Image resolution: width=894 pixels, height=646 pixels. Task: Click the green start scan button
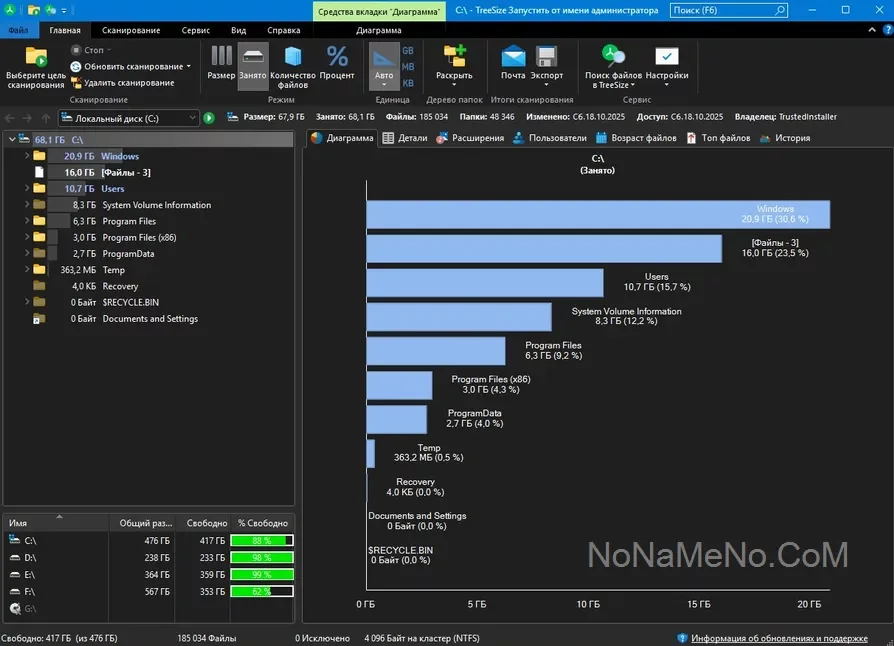click(209, 118)
